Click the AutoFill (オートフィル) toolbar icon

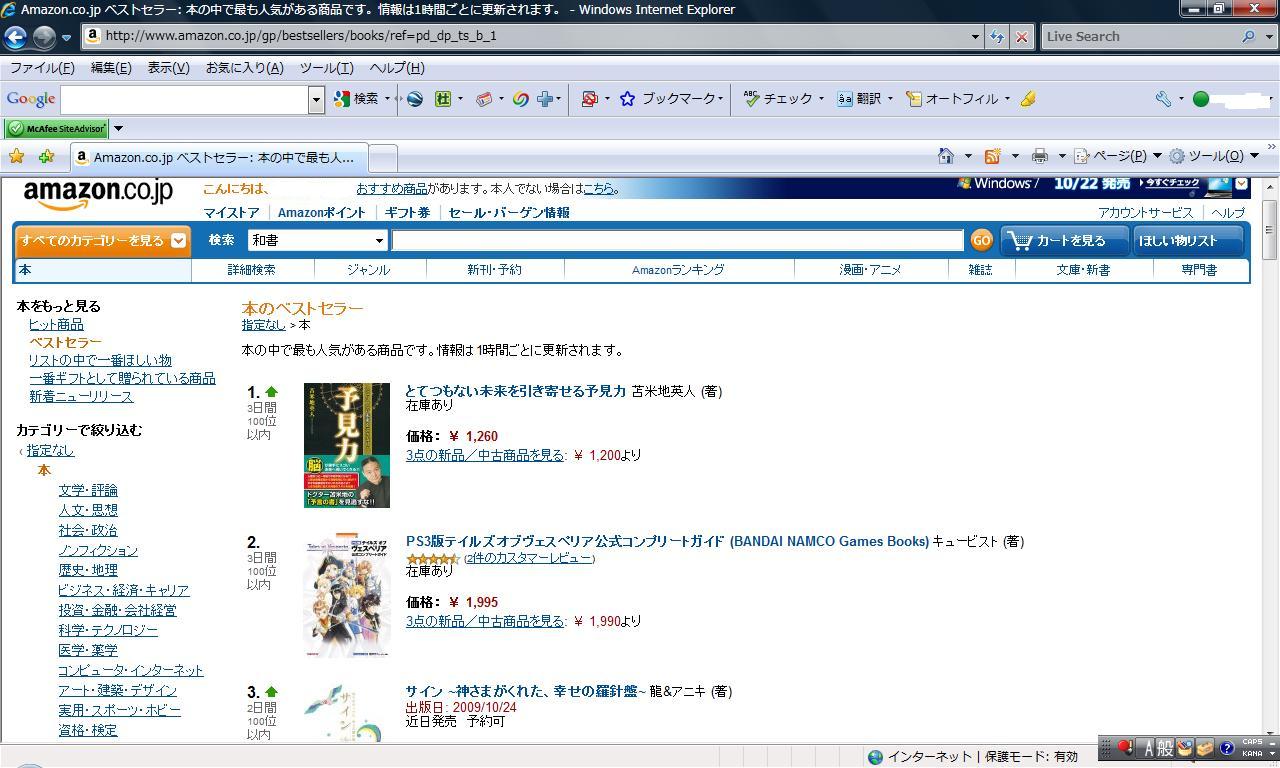913,98
